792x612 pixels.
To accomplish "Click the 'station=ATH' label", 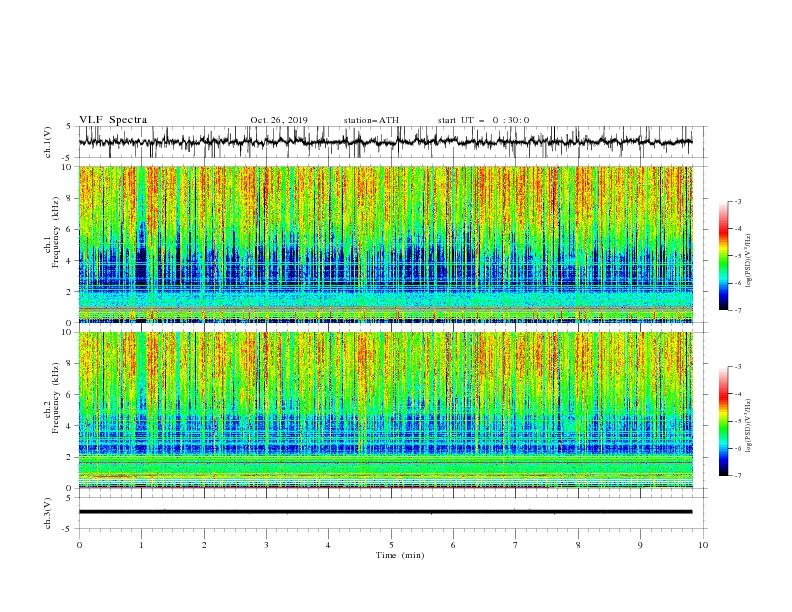I will coord(371,120).
